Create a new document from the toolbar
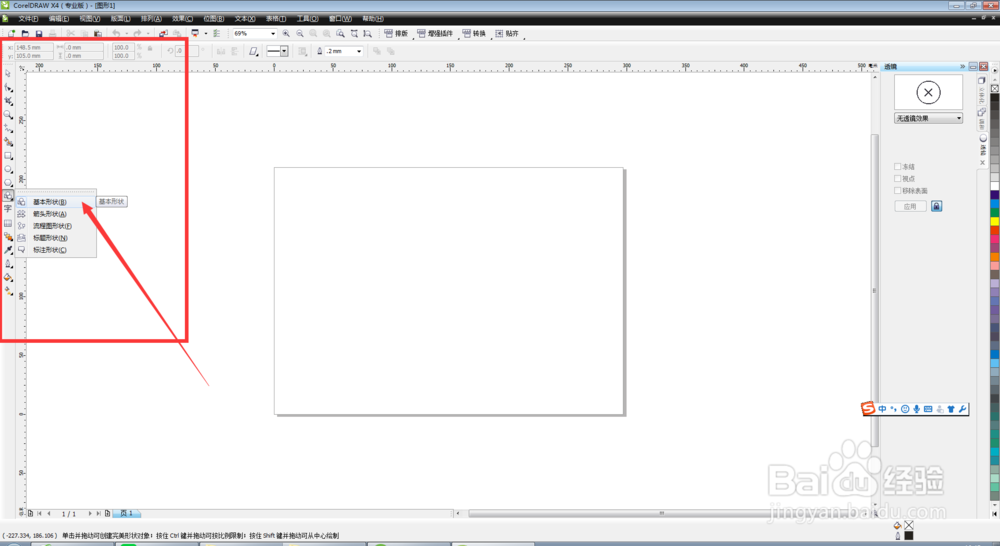 pos(11,33)
